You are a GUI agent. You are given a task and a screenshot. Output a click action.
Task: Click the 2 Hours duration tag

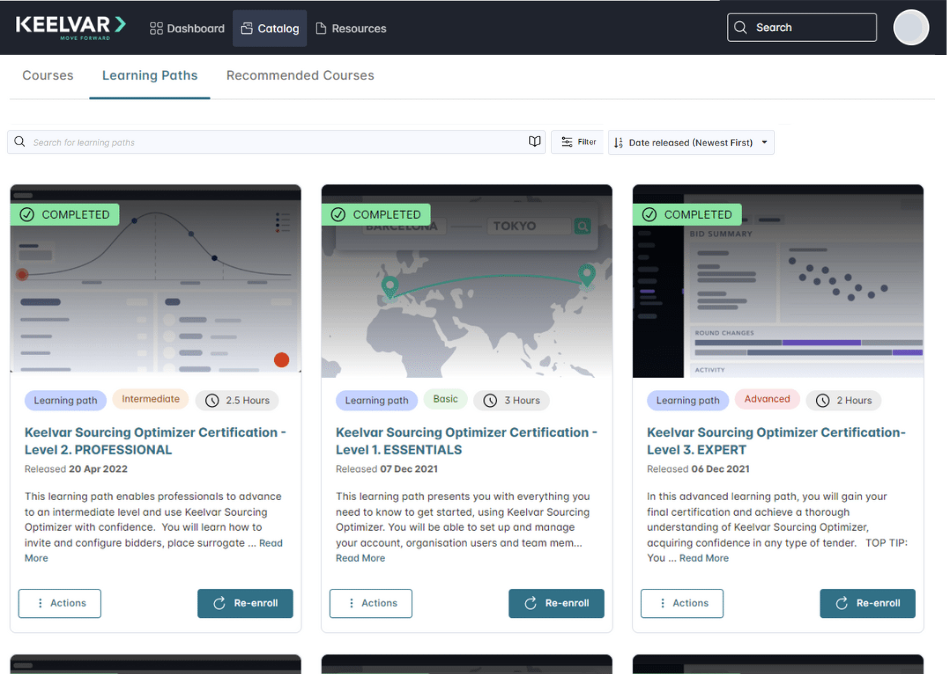pyautogui.click(x=844, y=400)
